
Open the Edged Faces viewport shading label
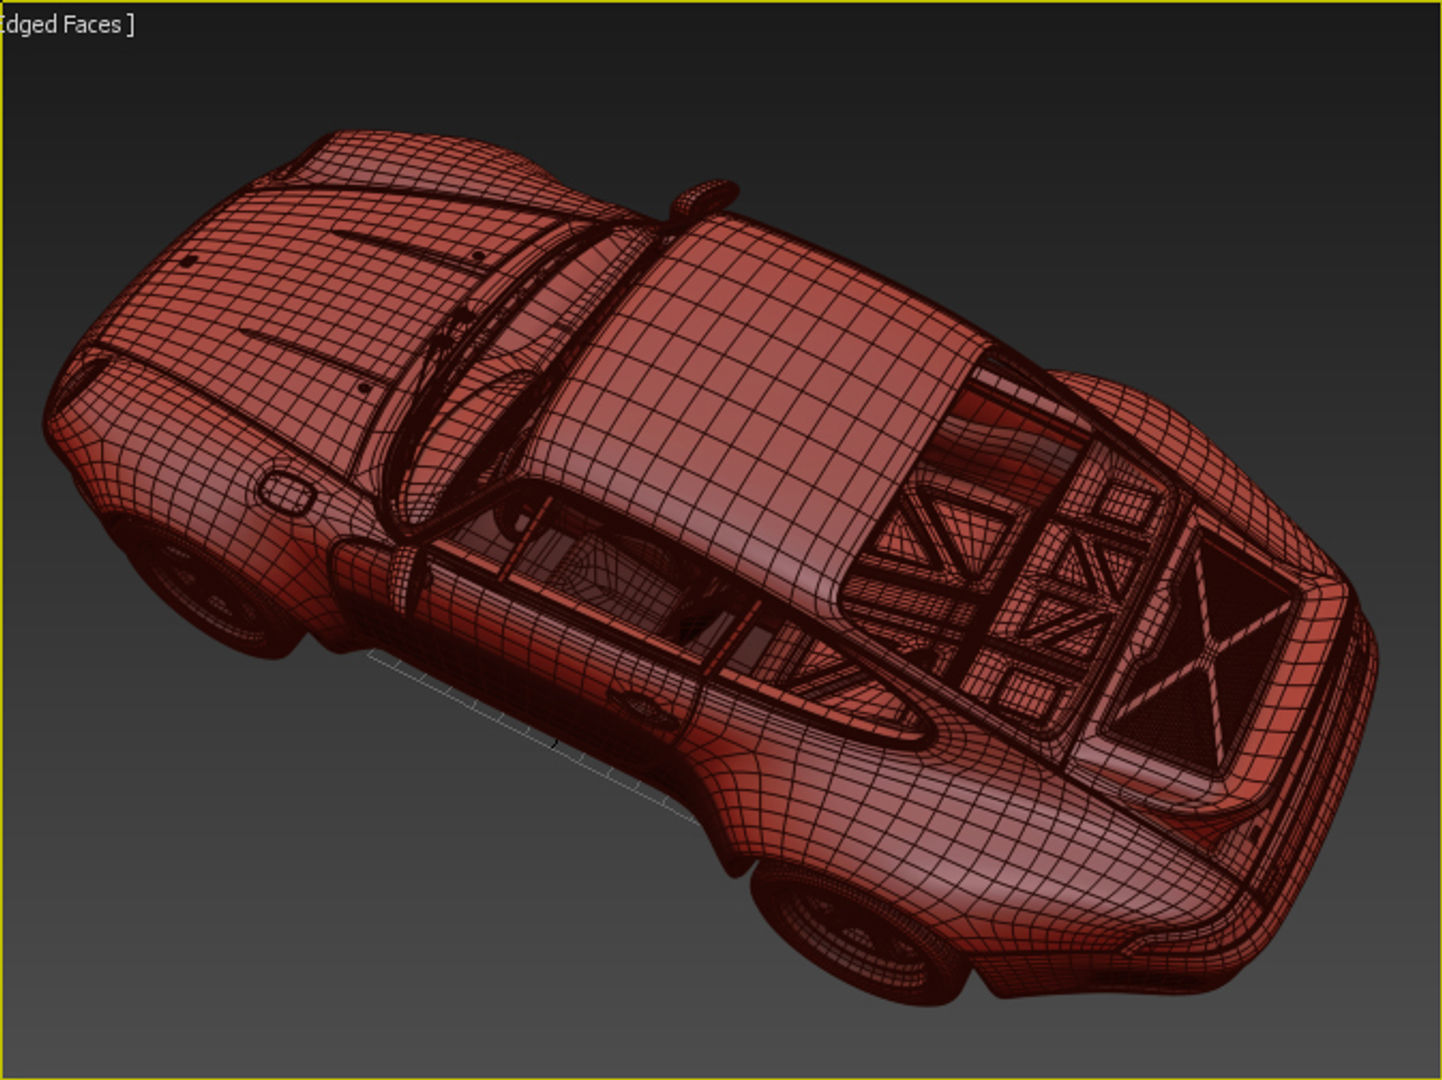click(x=66, y=24)
